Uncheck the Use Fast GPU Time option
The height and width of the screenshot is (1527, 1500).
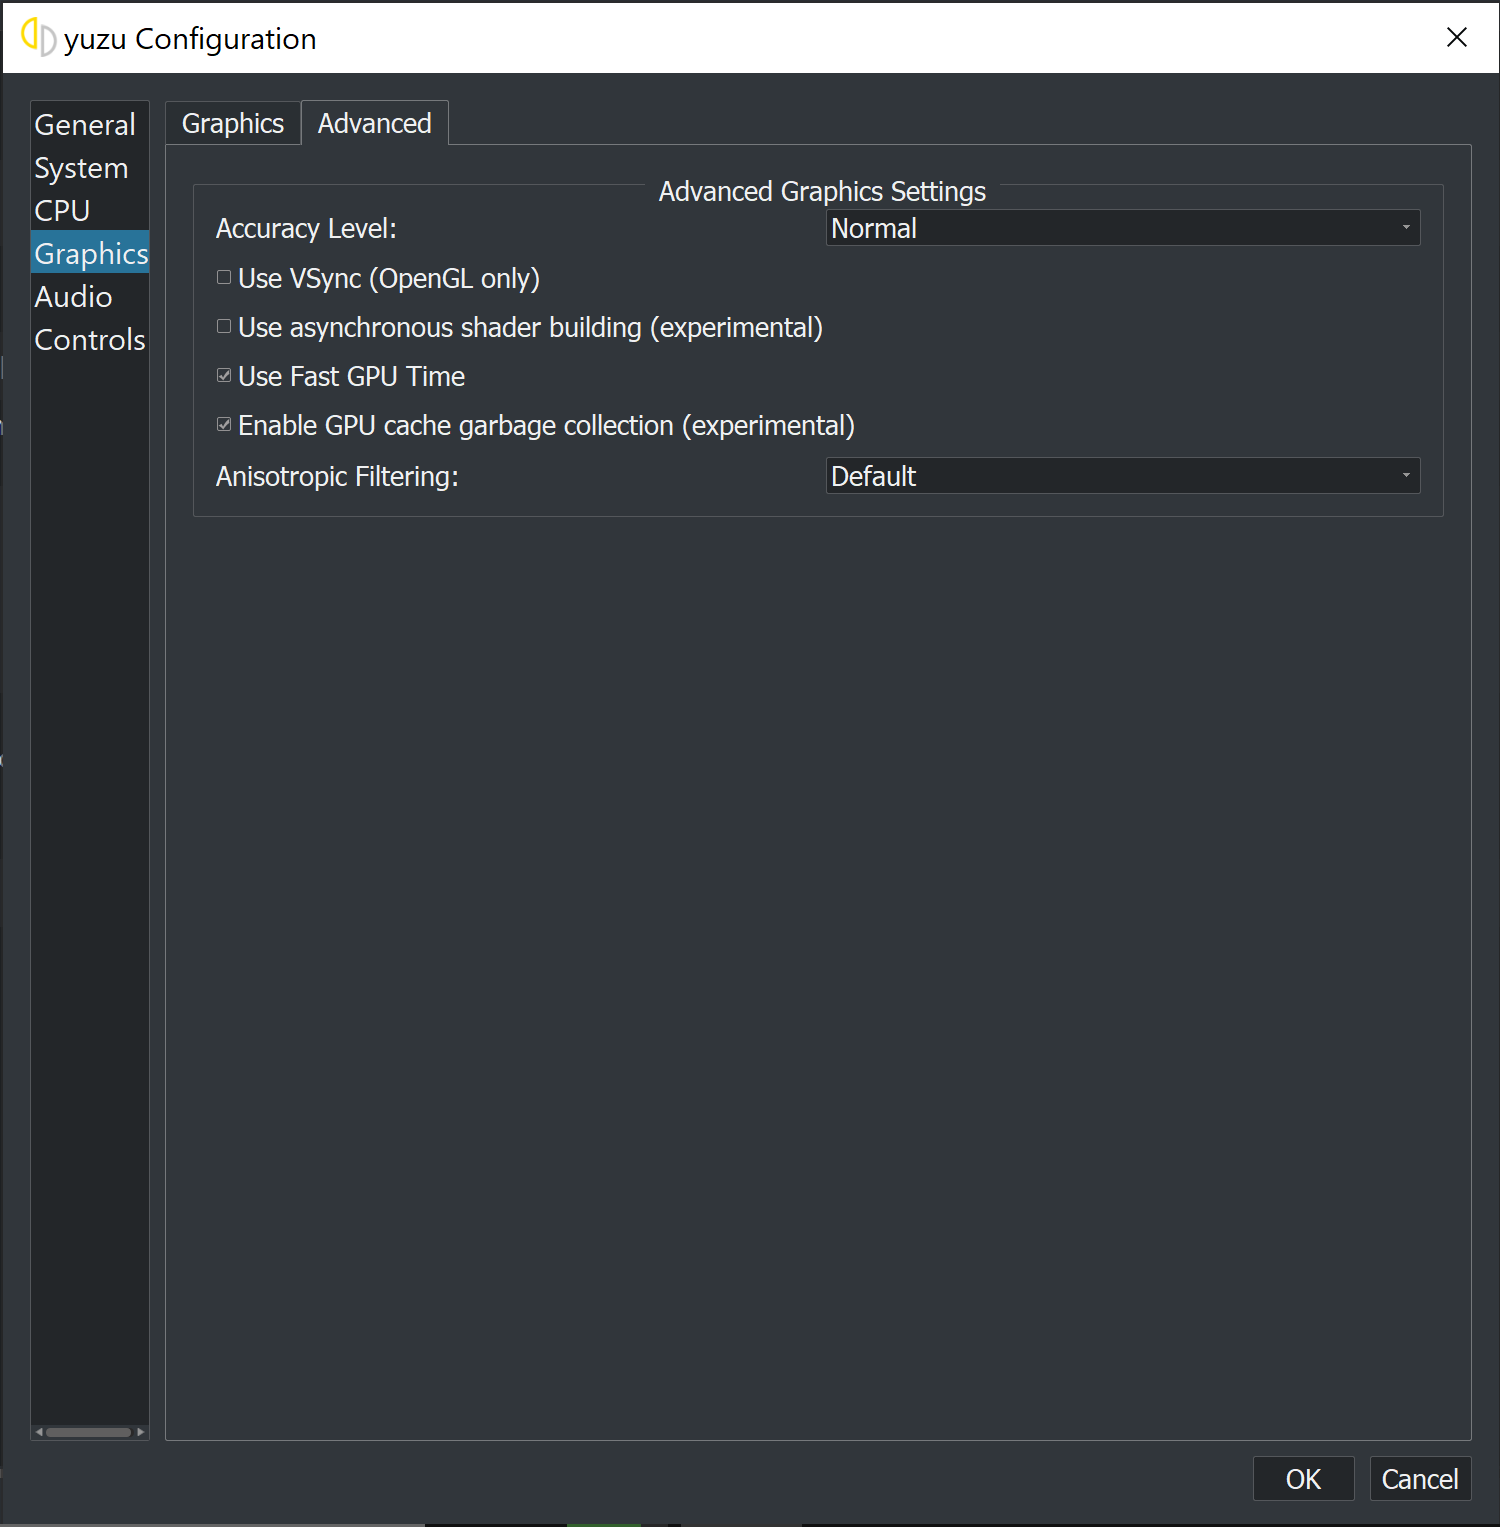click(224, 376)
